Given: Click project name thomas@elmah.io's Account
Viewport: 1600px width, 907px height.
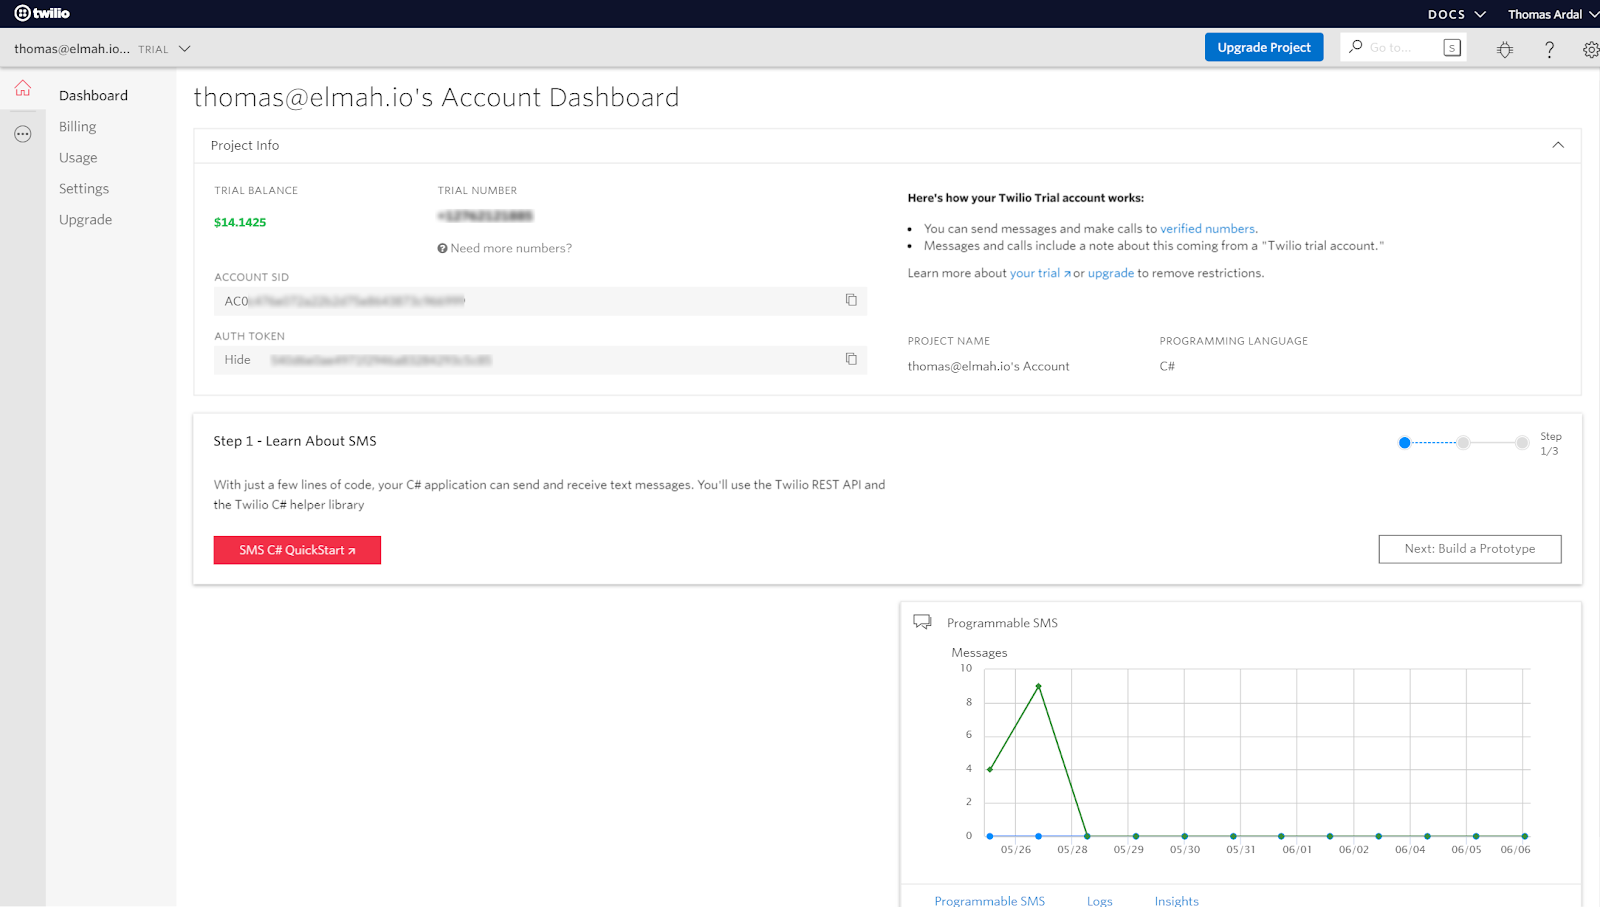Looking at the screenshot, I should pos(988,366).
